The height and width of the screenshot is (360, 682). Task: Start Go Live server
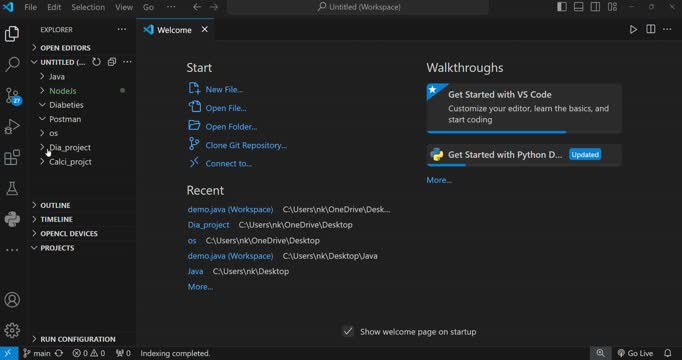pyautogui.click(x=635, y=353)
